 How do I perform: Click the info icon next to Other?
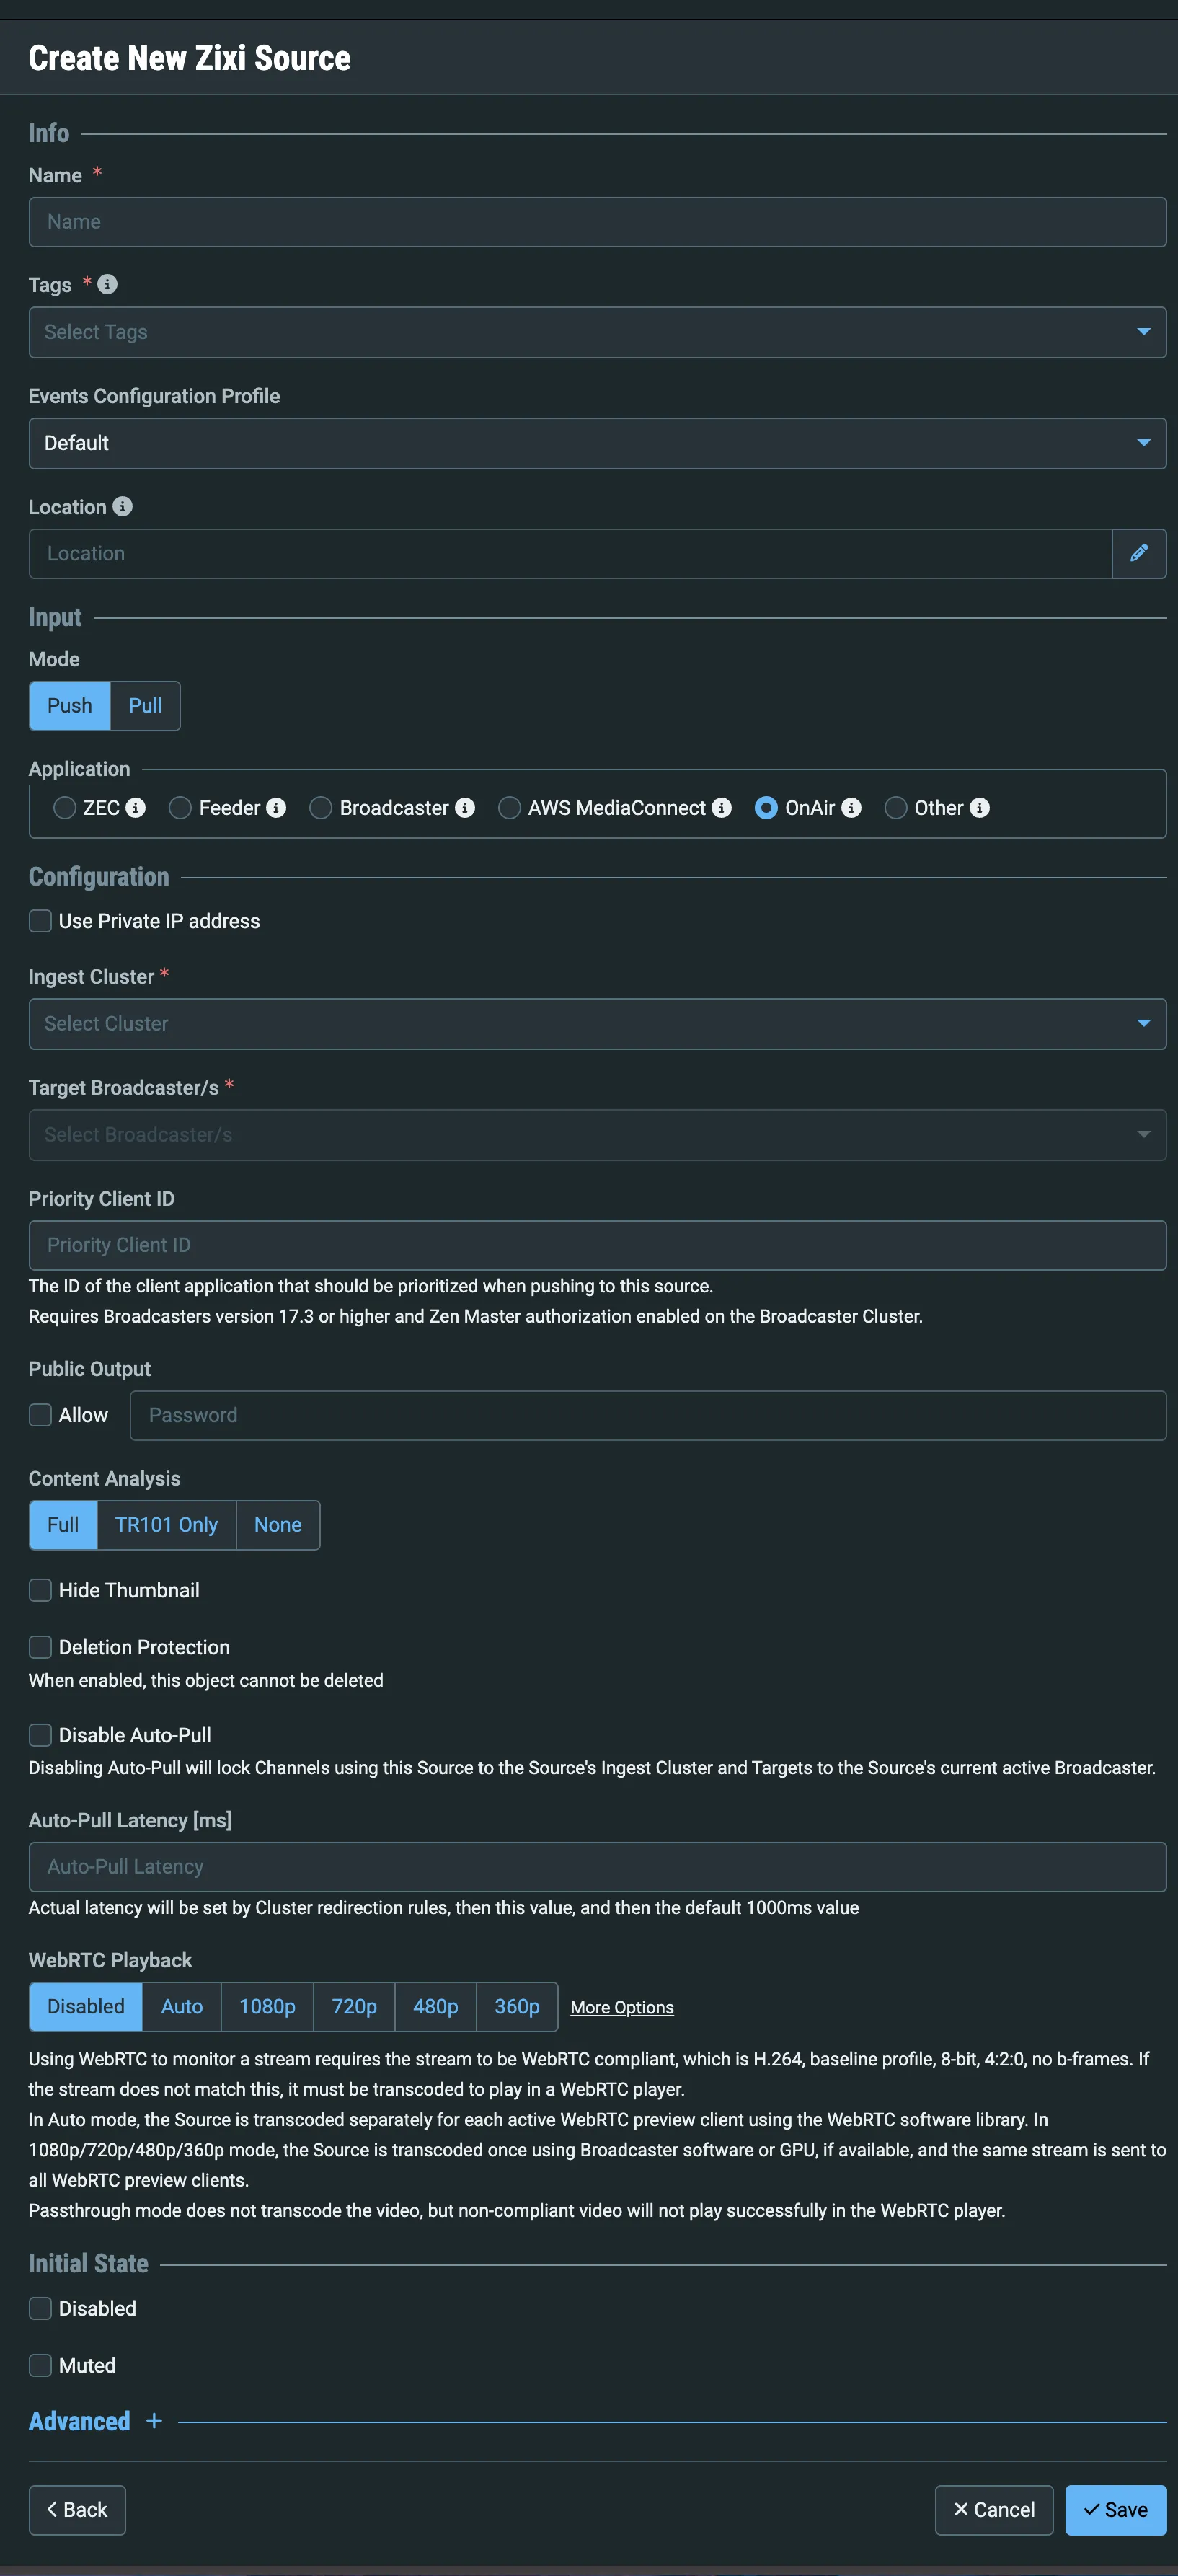click(x=980, y=808)
